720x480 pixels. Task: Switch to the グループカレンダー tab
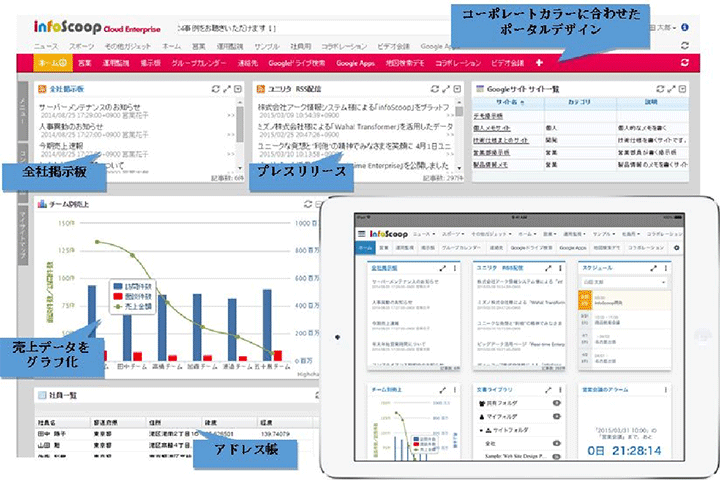[198, 63]
